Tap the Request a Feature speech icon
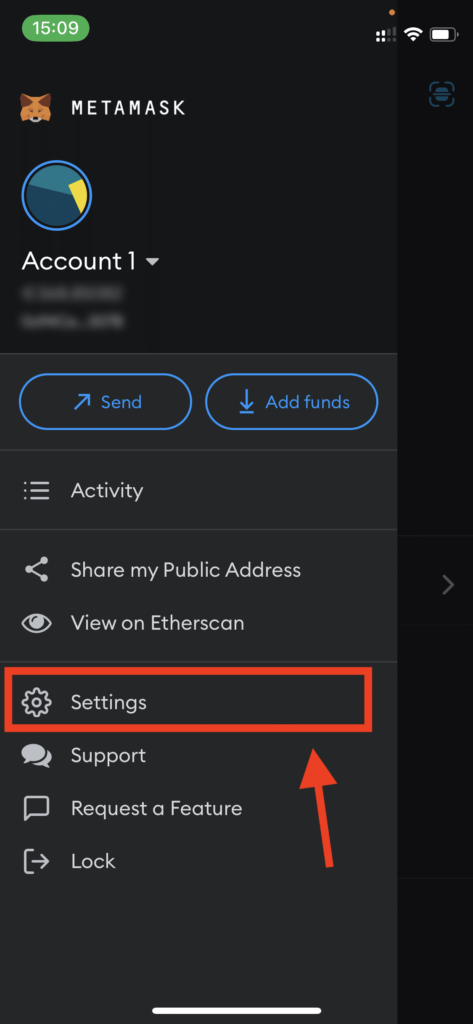The height and width of the screenshot is (1024, 473). (x=36, y=808)
